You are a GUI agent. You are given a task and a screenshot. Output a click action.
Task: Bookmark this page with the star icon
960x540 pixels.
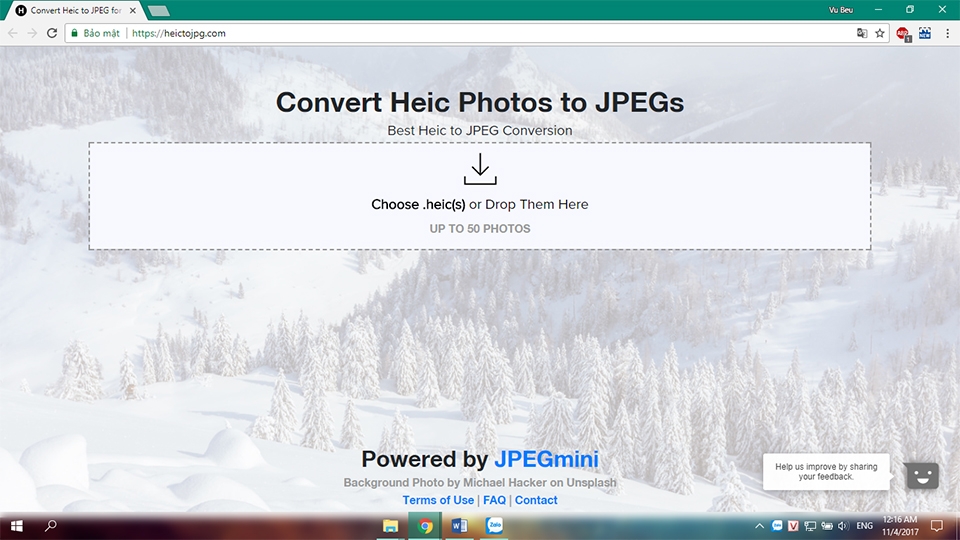pos(880,33)
